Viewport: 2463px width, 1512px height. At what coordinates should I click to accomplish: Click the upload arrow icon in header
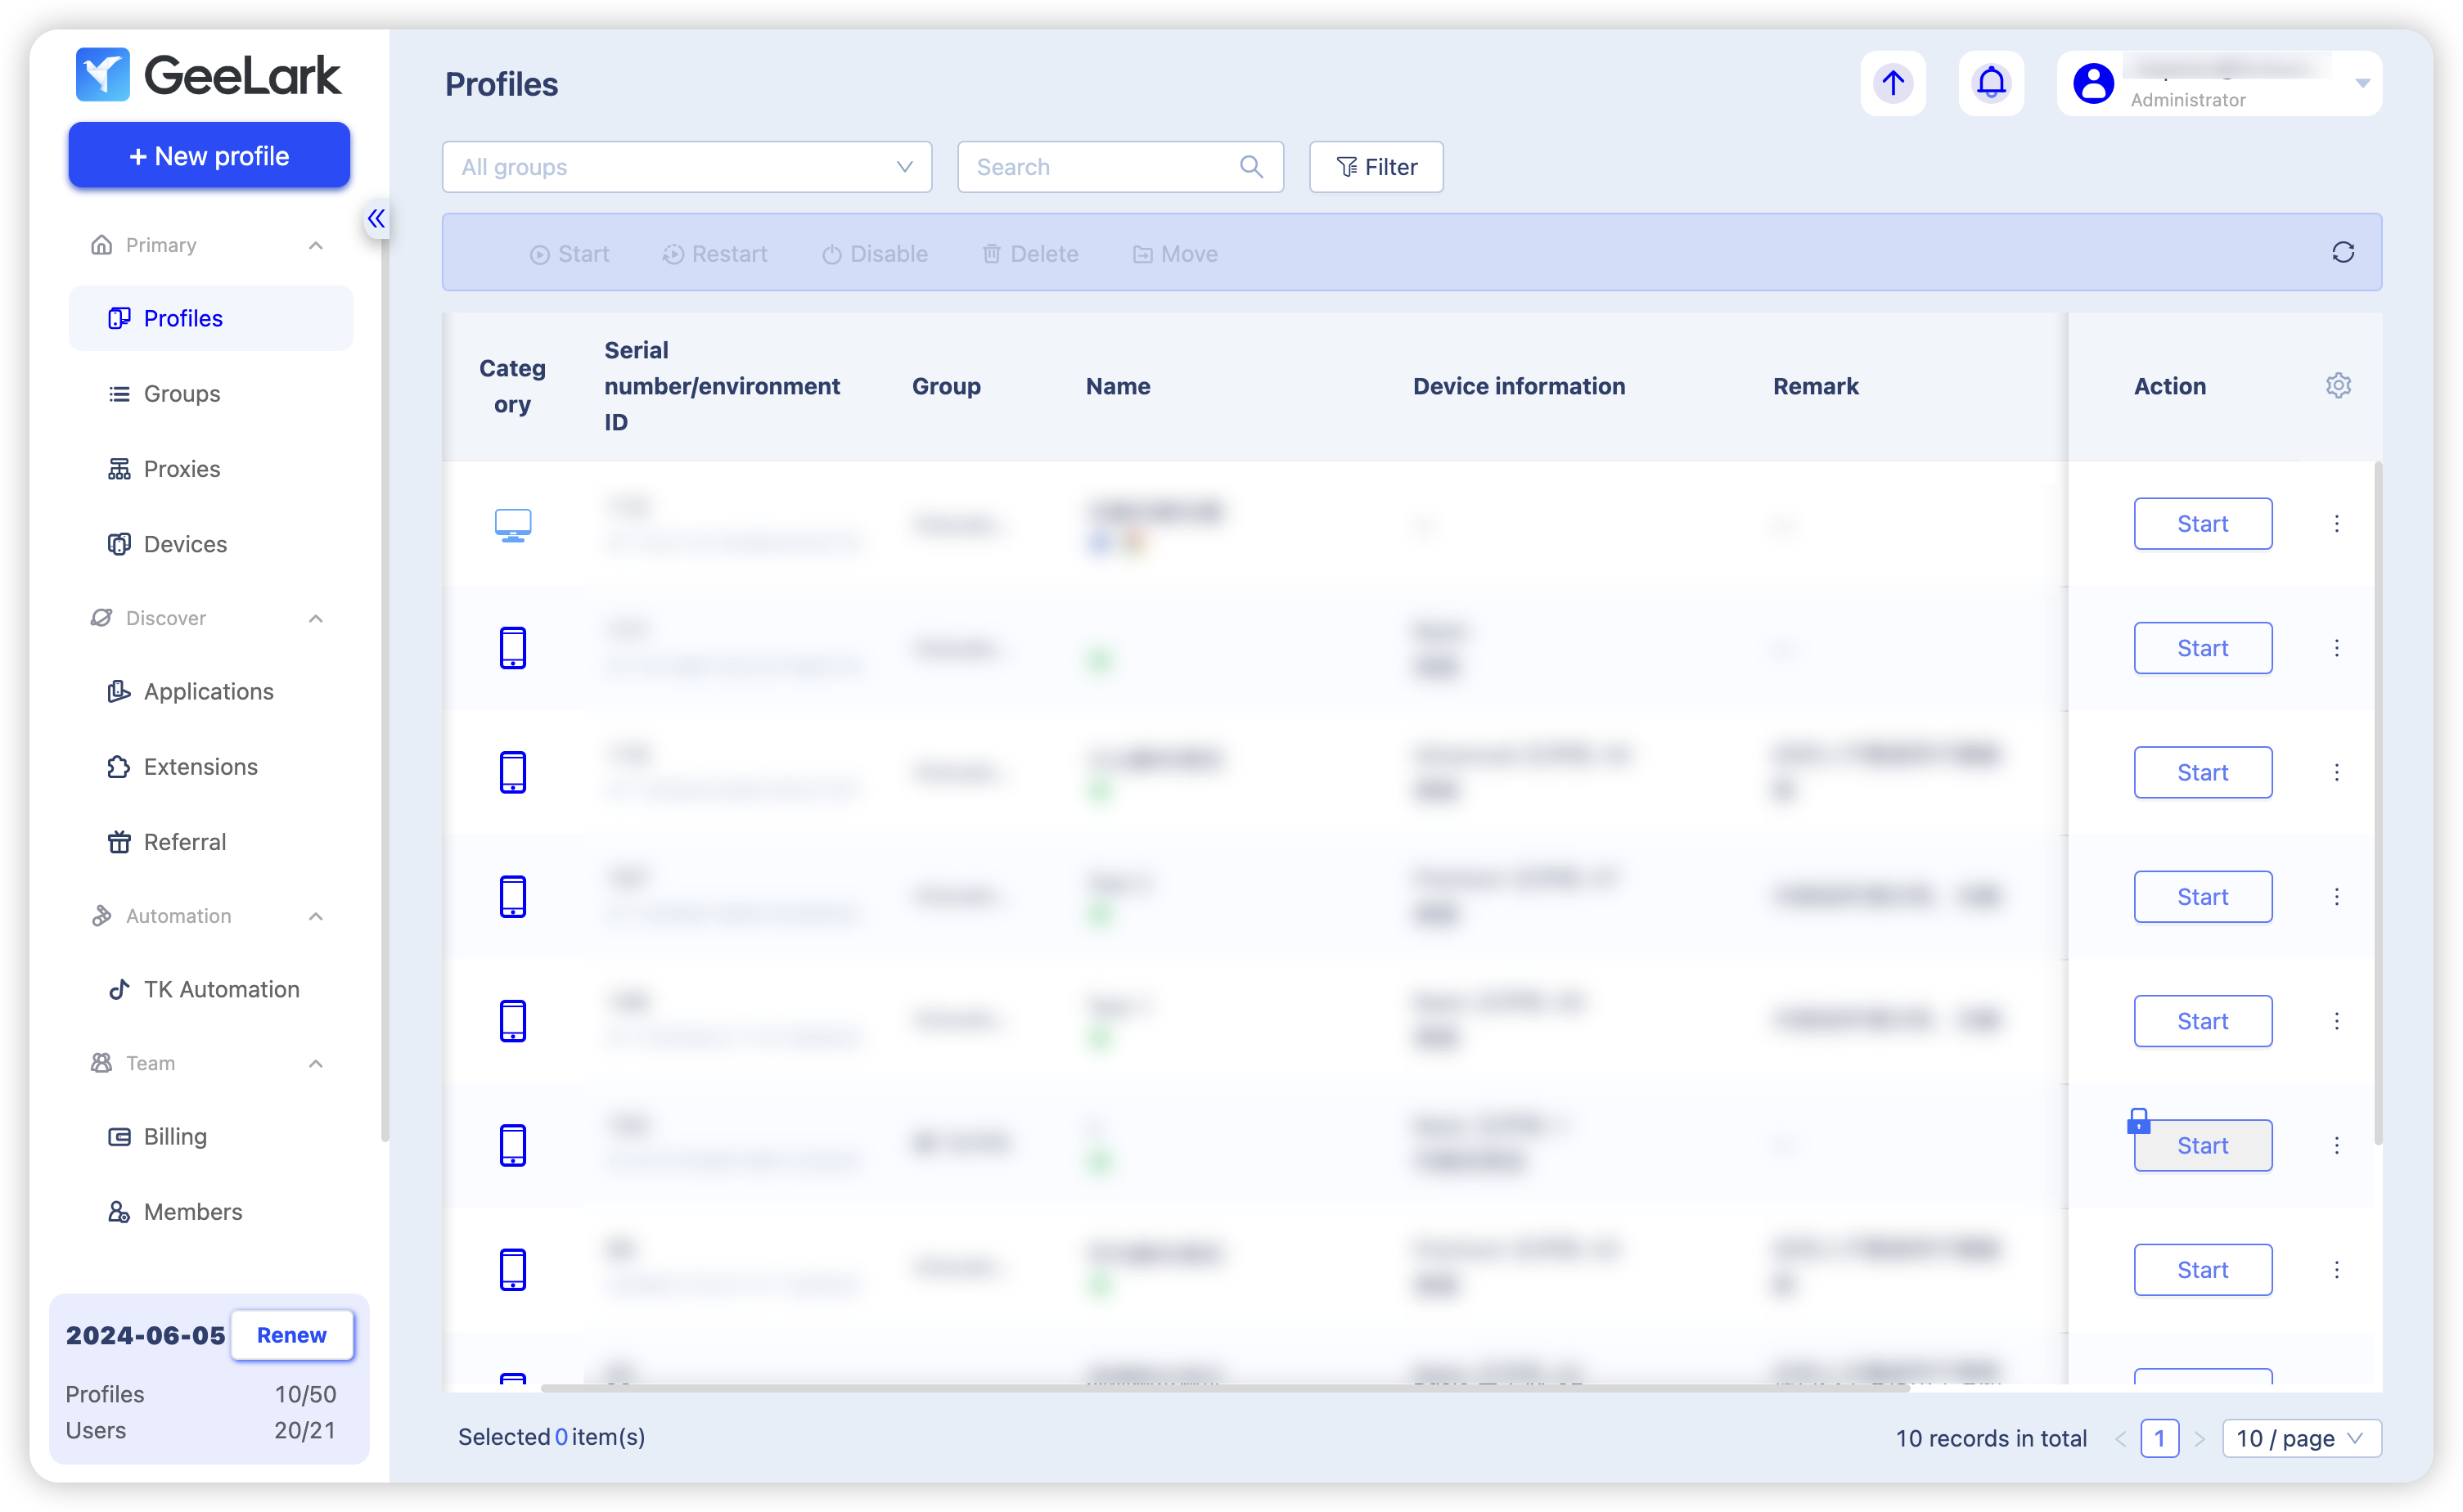coord(1892,83)
